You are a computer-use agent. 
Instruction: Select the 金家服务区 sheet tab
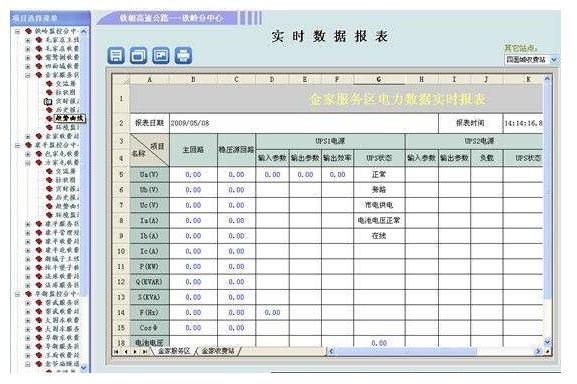point(174,351)
